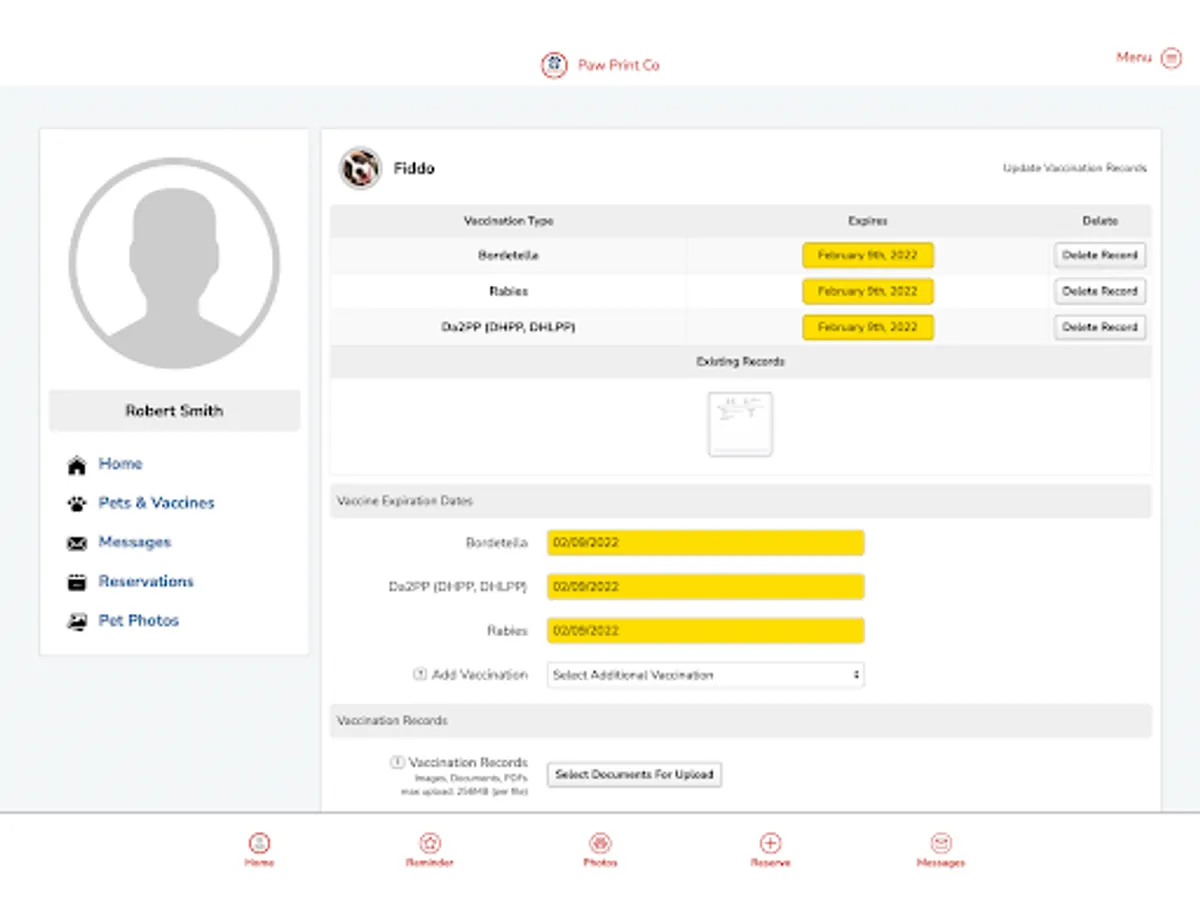Open Messages envelope icon in bottom bar
This screenshot has height=900, width=1200.
941,843
